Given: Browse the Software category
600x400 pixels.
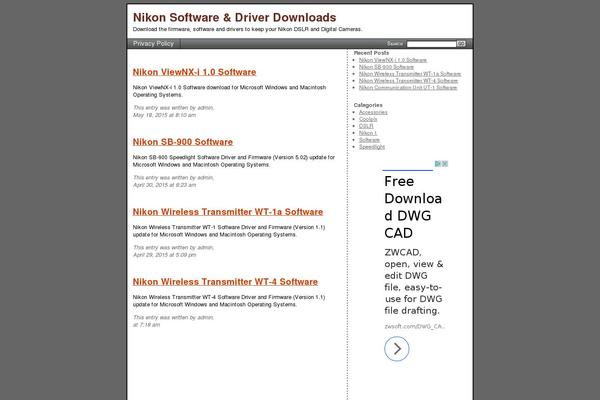Looking at the screenshot, I should (x=369, y=140).
